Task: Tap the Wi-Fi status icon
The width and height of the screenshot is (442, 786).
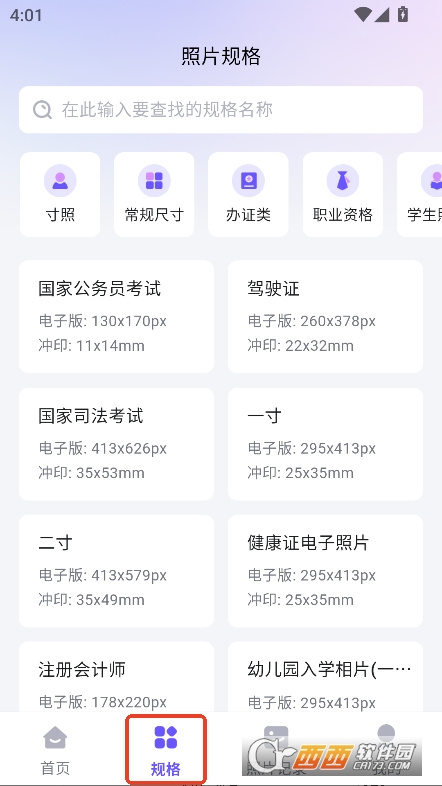Action: 362,15
